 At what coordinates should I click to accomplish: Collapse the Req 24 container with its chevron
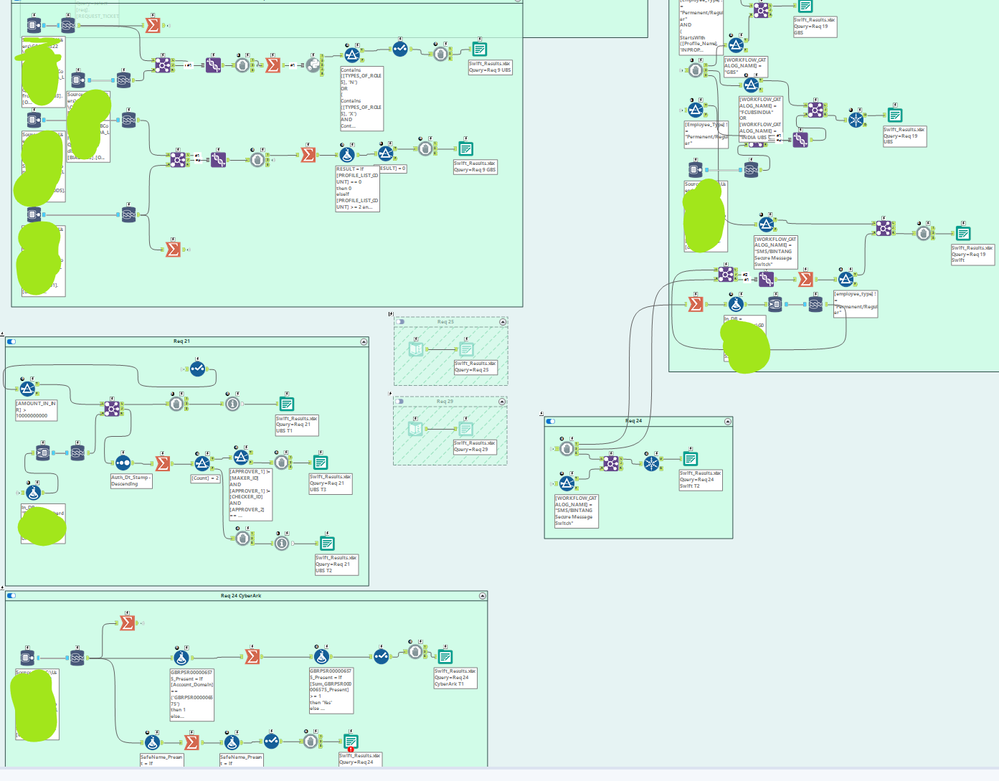[x=726, y=422]
